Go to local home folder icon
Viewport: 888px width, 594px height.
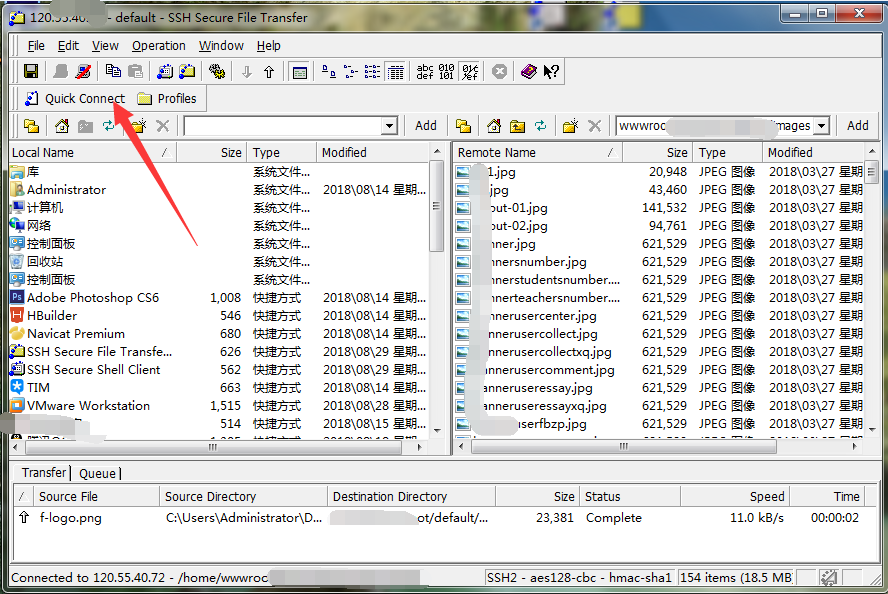(62, 126)
